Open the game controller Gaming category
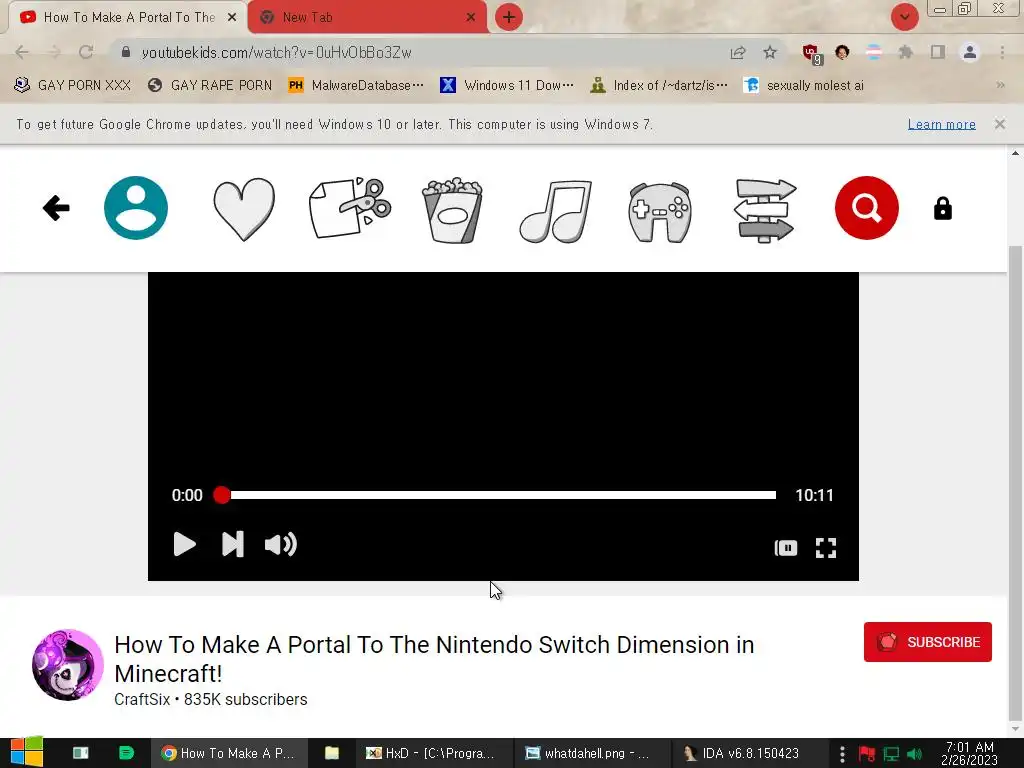 [x=660, y=212]
